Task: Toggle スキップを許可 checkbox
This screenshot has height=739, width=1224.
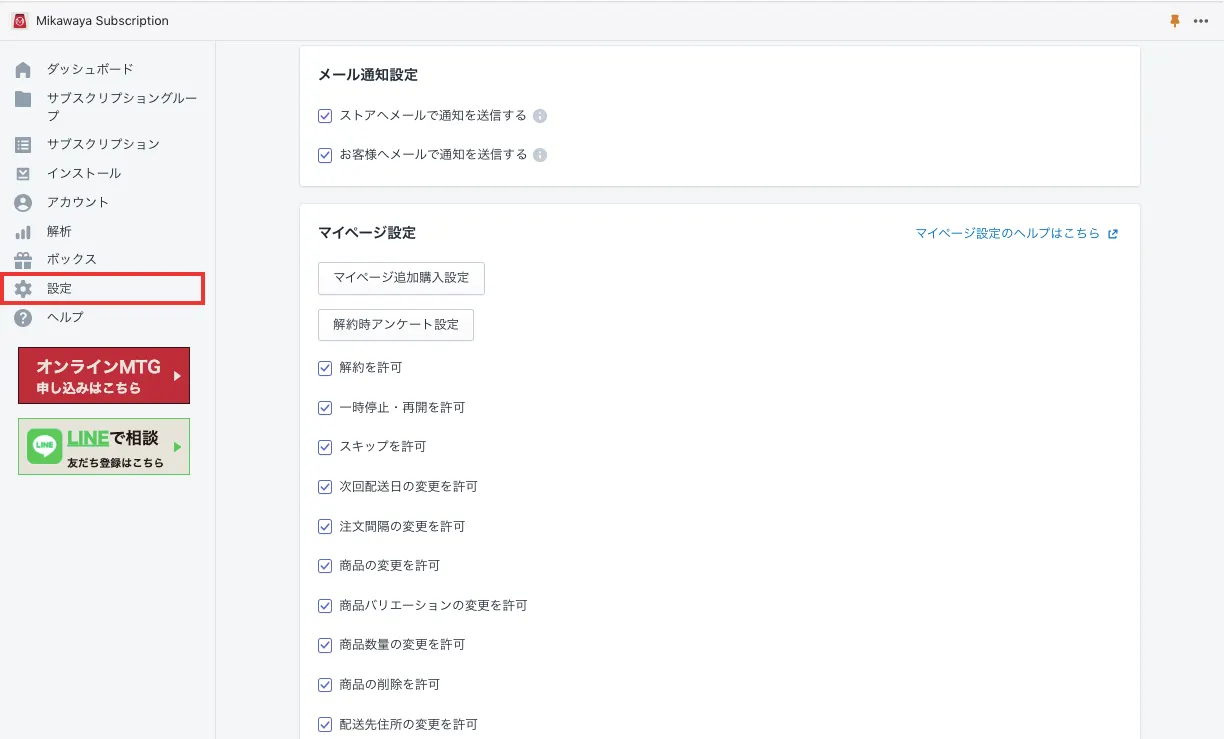Action: pyautogui.click(x=325, y=447)
